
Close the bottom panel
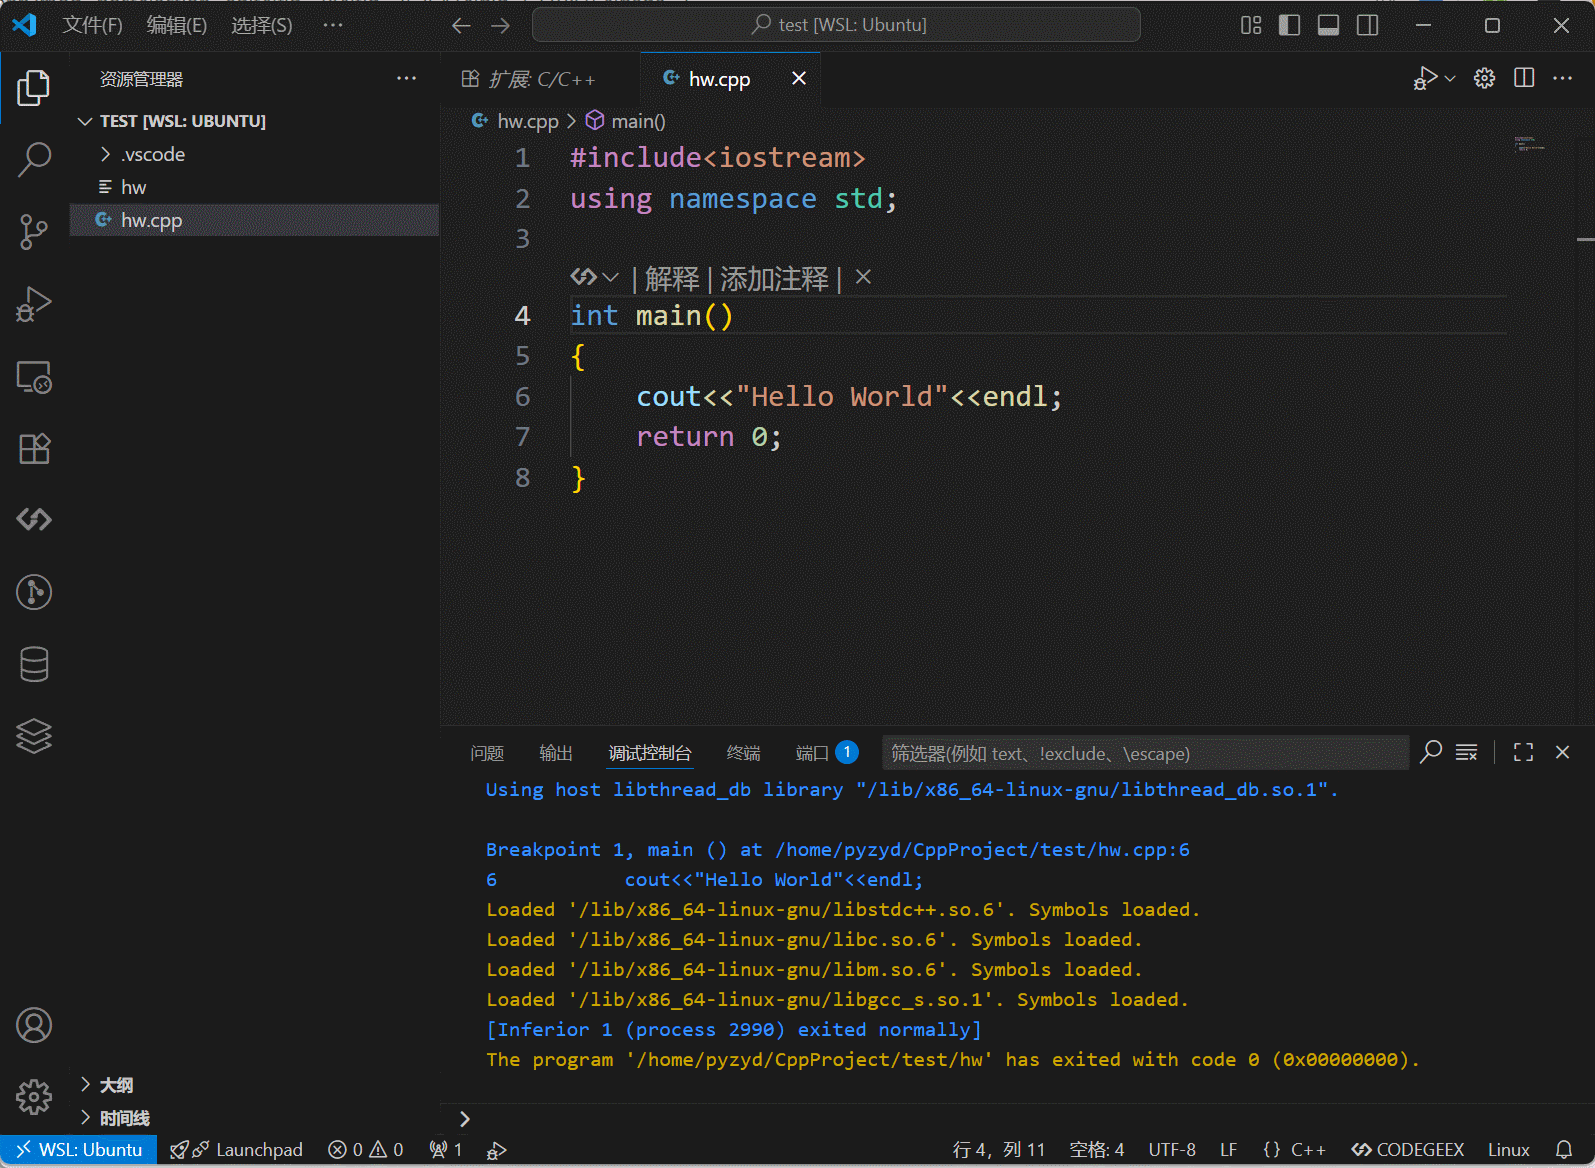click(1562, 752)
